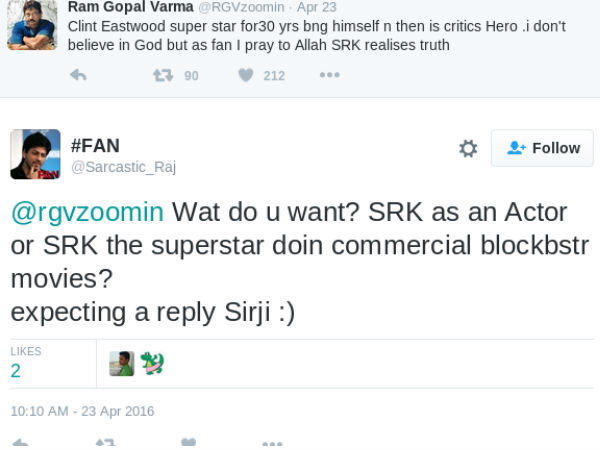Viewport: 600px width, 450px height.
Task: Click the 10:10 AM - 23 Apr 2016 timestamp
Action: point(82,411)
